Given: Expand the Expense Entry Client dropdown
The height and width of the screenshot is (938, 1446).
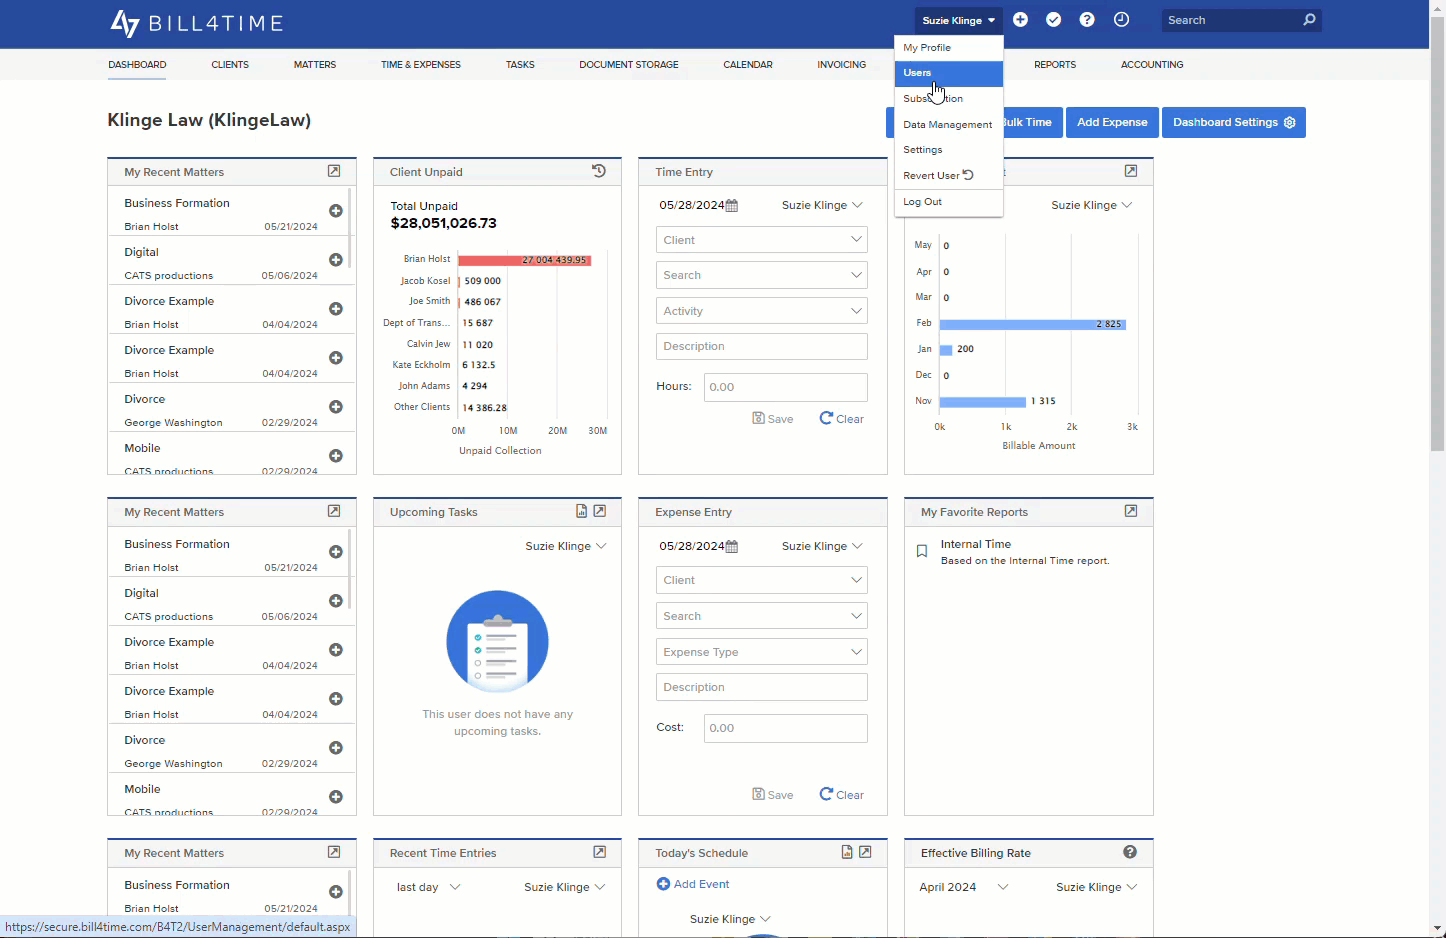Looking at the screenshot, I should pyautogui.click(x=762, y=580).
